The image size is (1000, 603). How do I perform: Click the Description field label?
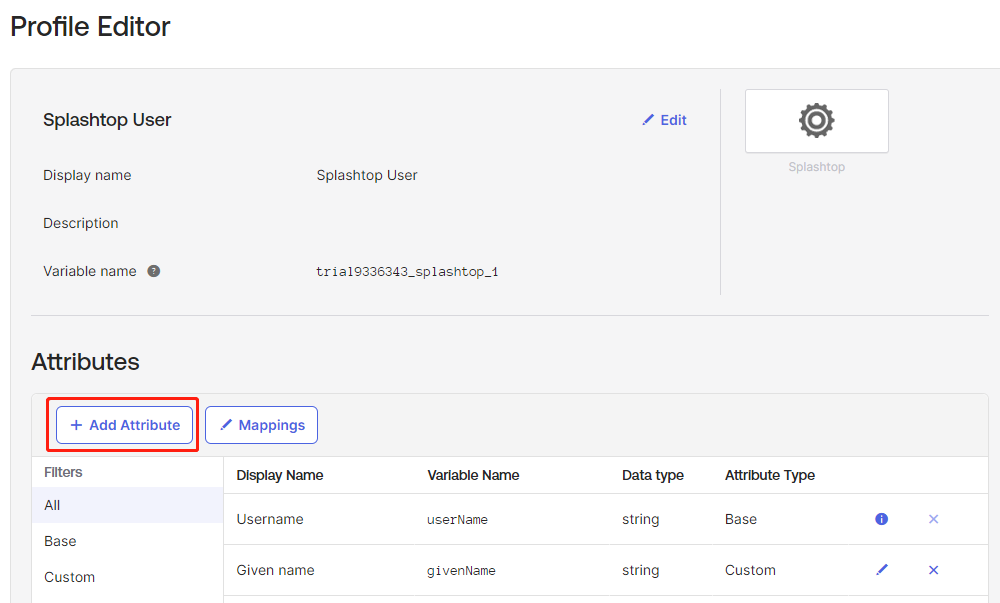pyautogui.click(x=80, y=223)
